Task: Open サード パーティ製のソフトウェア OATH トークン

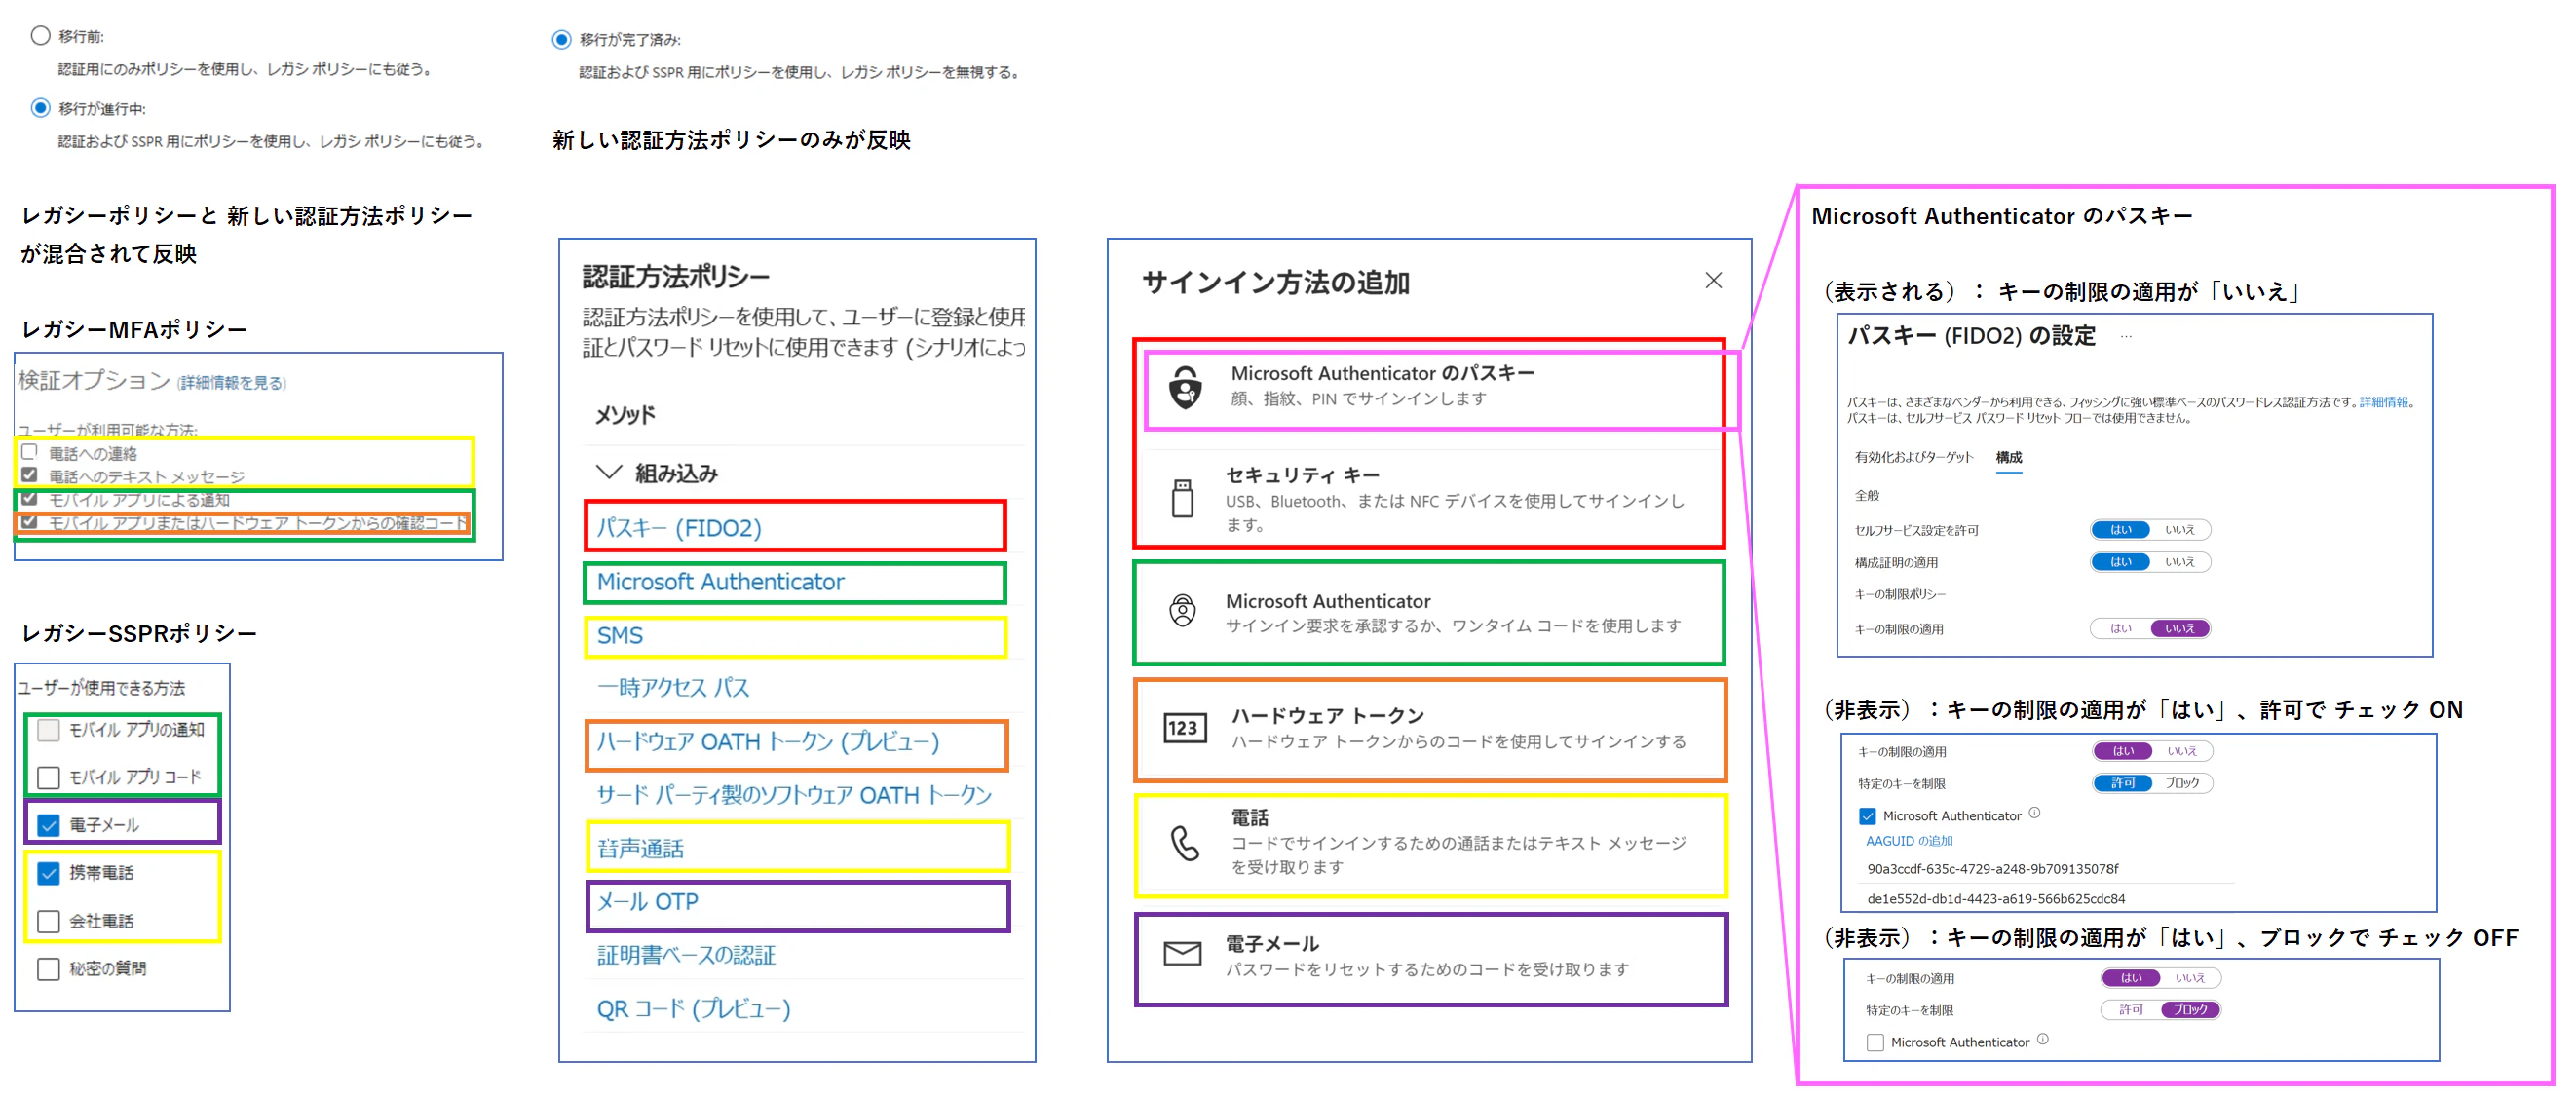Action: point(794,795)
